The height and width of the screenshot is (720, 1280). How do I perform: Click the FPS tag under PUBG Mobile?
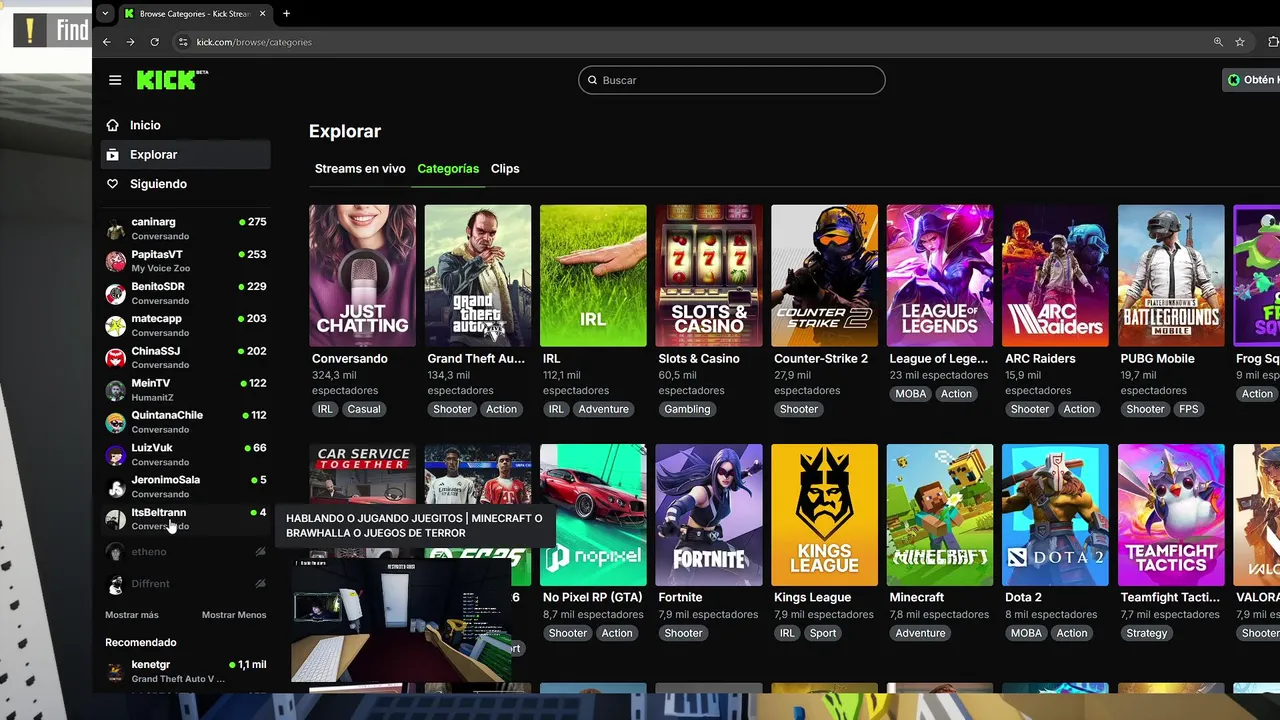(1188, 409)
